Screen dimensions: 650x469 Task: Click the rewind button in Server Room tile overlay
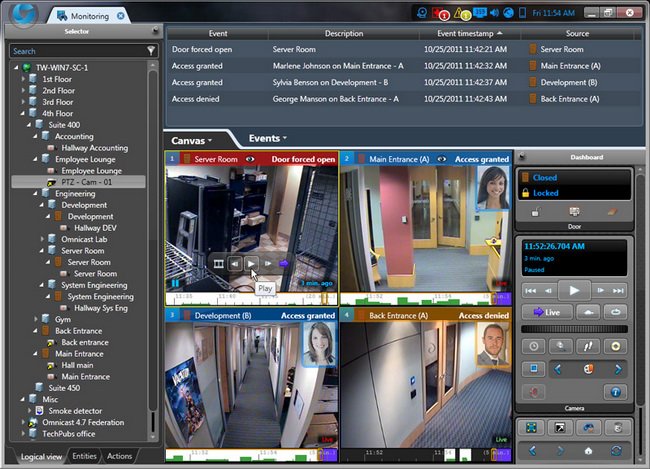coord(235,263)
